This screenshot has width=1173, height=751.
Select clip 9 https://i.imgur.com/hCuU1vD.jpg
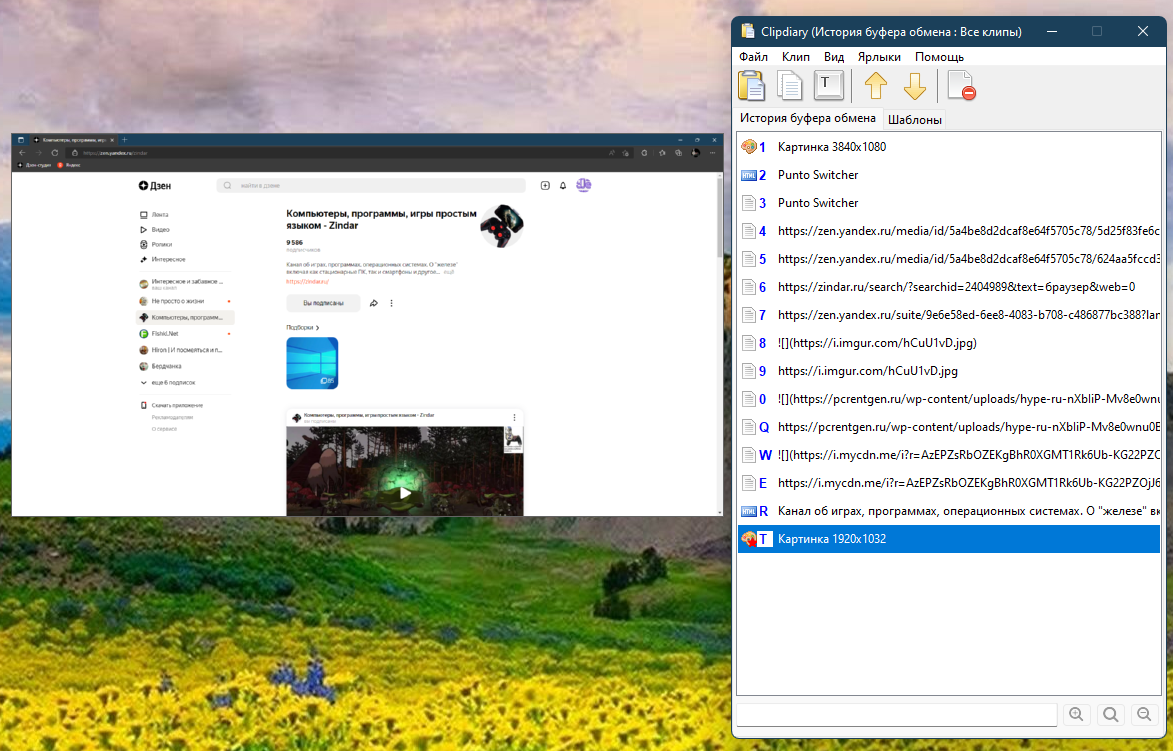pyautogui.click(x=949, y=371)
